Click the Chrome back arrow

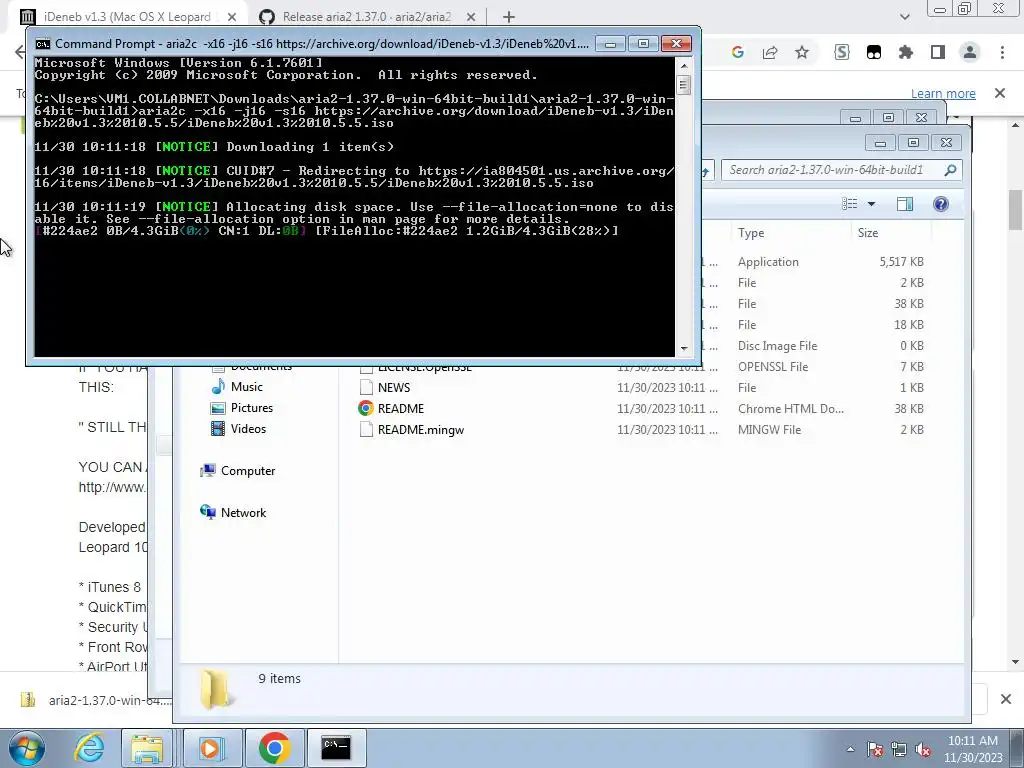(21, 52)
